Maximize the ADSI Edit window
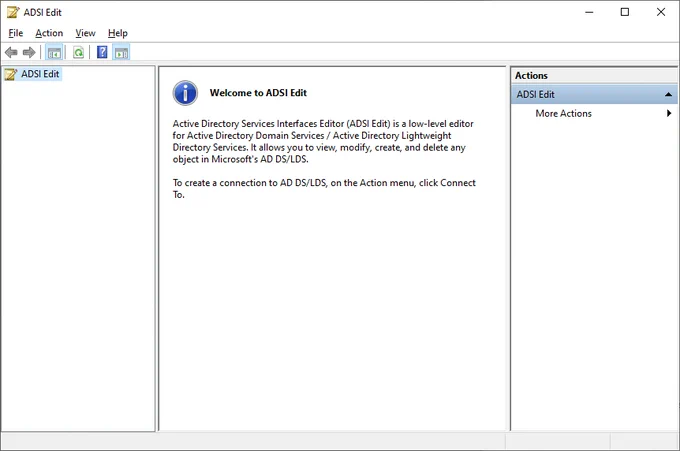The image size is (680, 451). [x=624, y=12]
